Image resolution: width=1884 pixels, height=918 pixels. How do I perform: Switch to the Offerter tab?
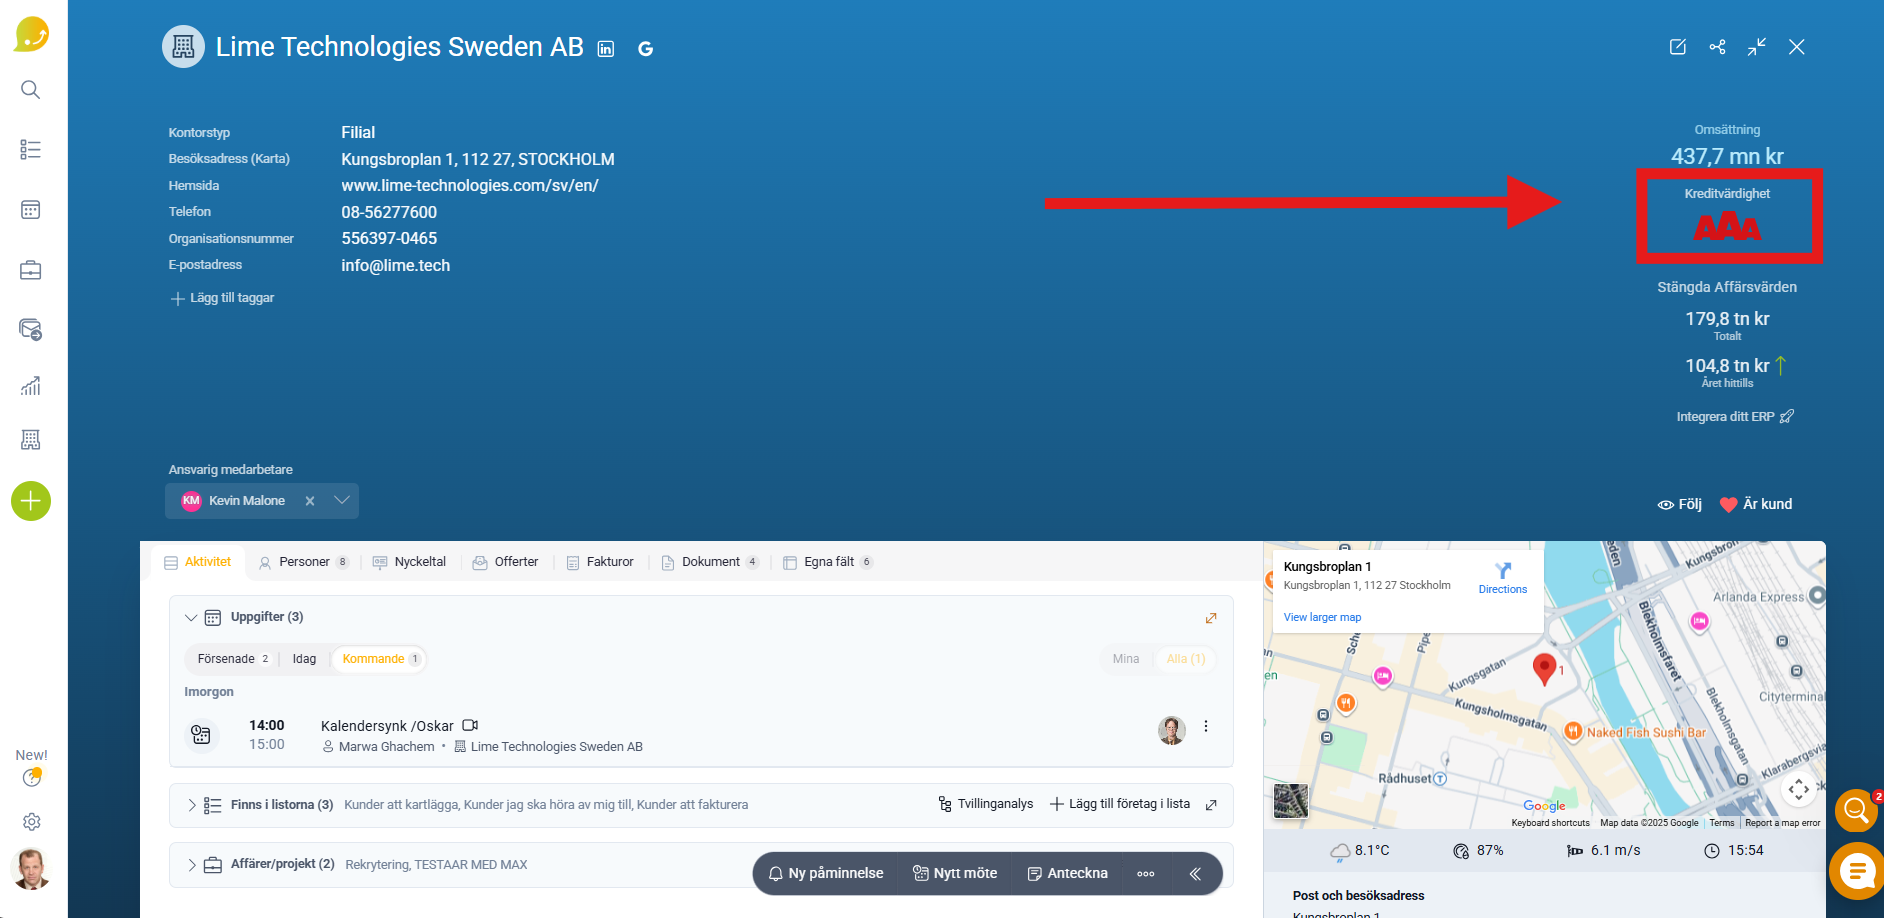click(x=506, y=562)
